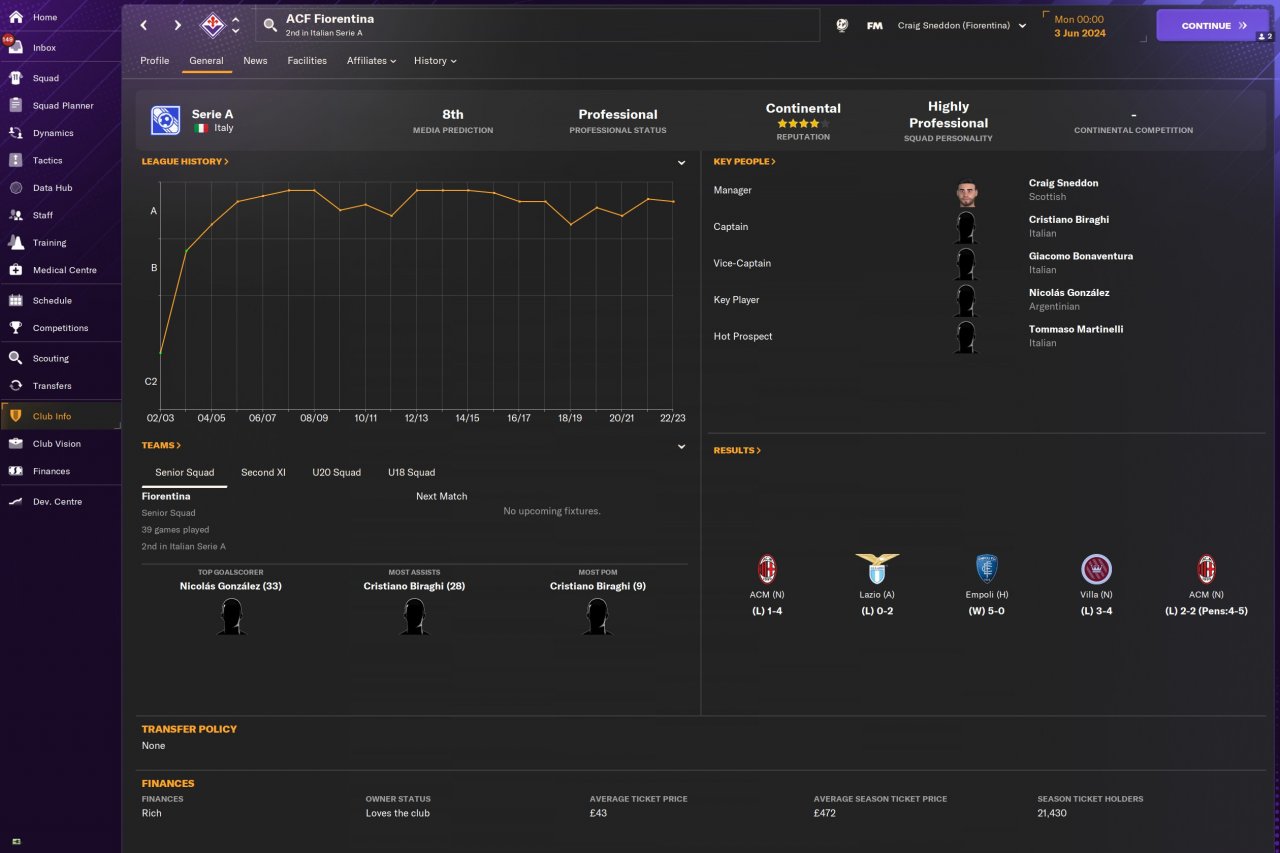Switch to the News tab
Viewport: 1280px width, 853px height.
point(255,61)
